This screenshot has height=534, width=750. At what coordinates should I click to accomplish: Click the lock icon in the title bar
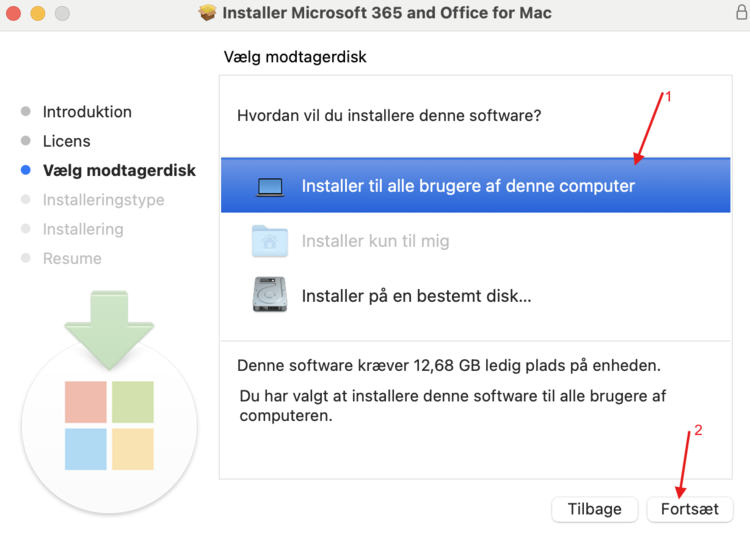click(741, 13)
